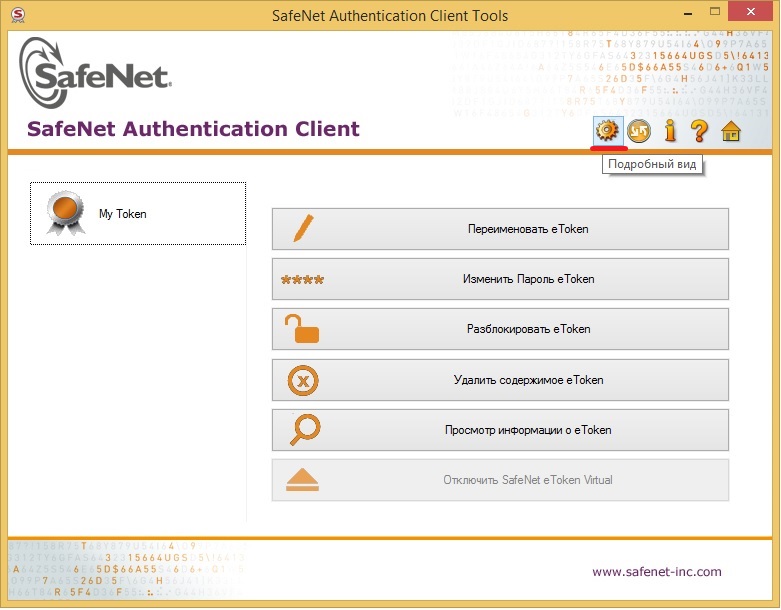Click the SafeNet title bar application icon
781x610 pixels.
coord(18,15)
